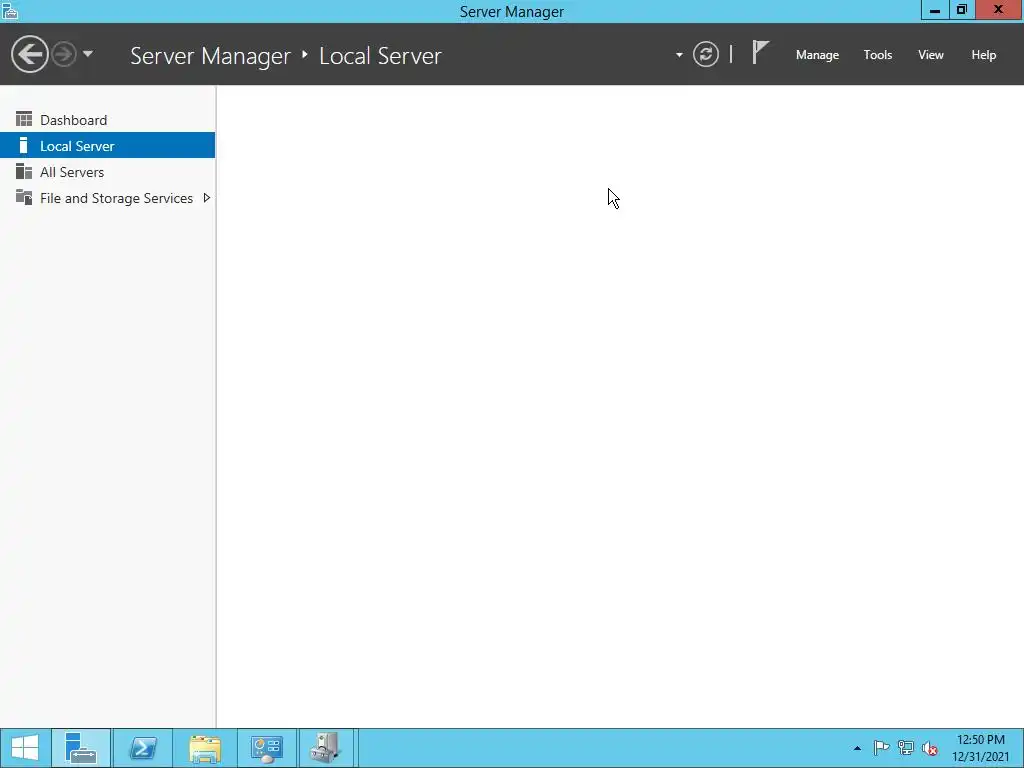Image resolution: width=1024 pixels, height=768 pixels.
Task: Click Local Server in the breadcrumb title
Action: 380,56
